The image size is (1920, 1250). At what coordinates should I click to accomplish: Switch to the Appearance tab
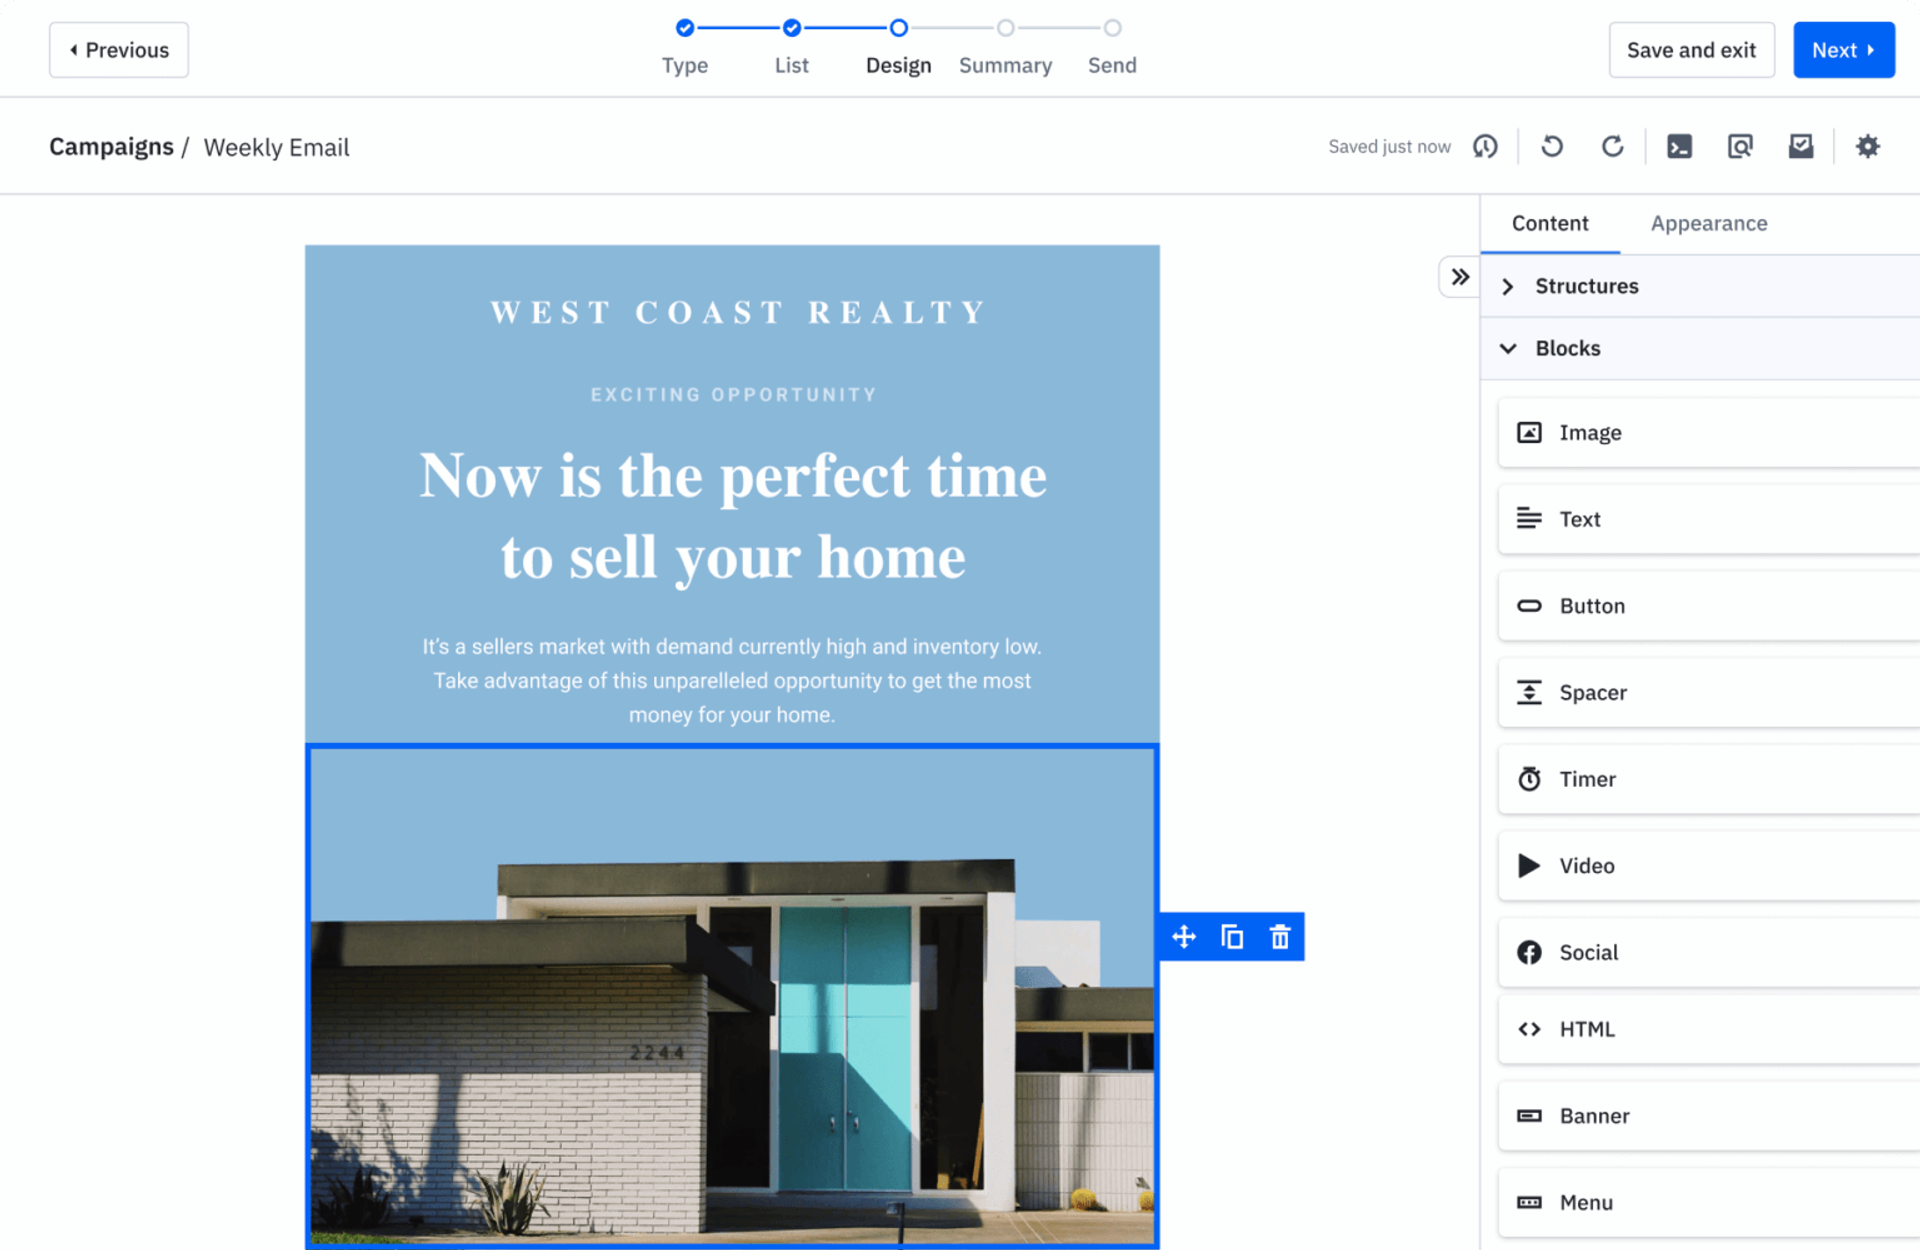tap(1708, 223)
